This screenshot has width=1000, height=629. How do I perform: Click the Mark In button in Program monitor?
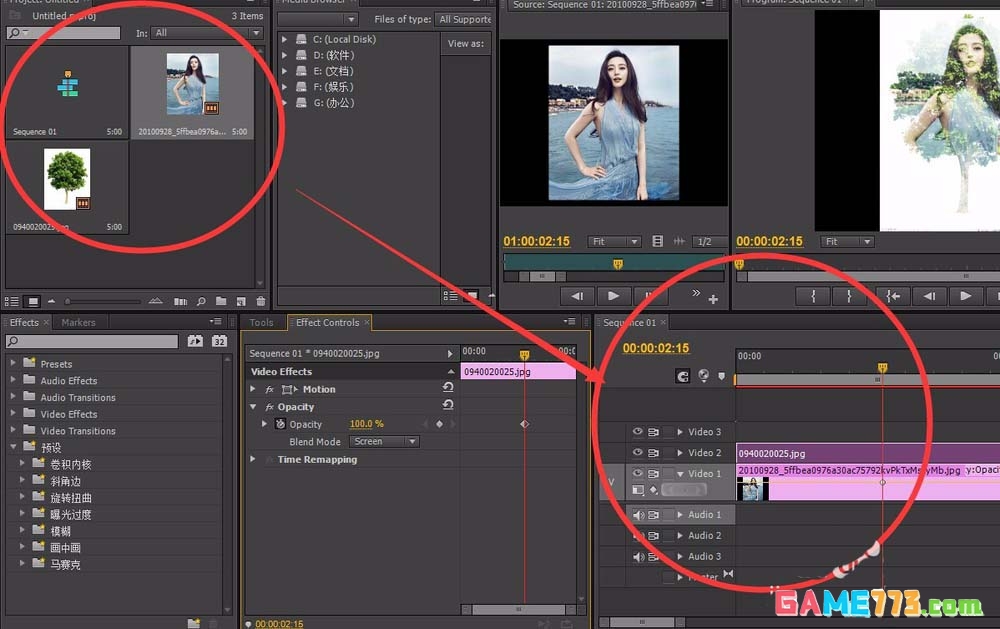(x=814, y=296)
